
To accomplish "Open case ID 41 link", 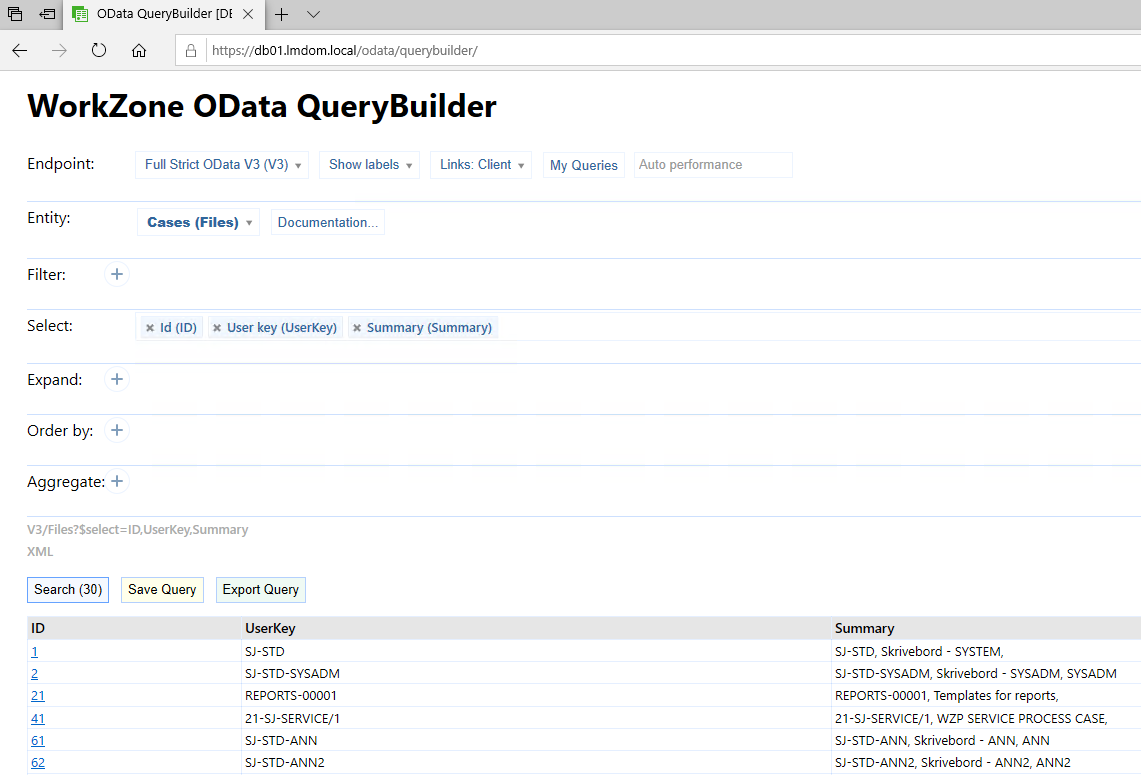I will (38, 718).
